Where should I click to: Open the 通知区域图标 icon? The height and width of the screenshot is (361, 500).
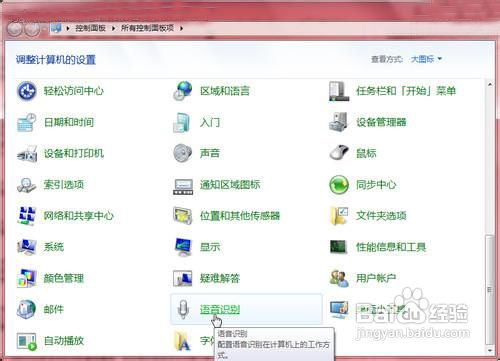point(183,186)
